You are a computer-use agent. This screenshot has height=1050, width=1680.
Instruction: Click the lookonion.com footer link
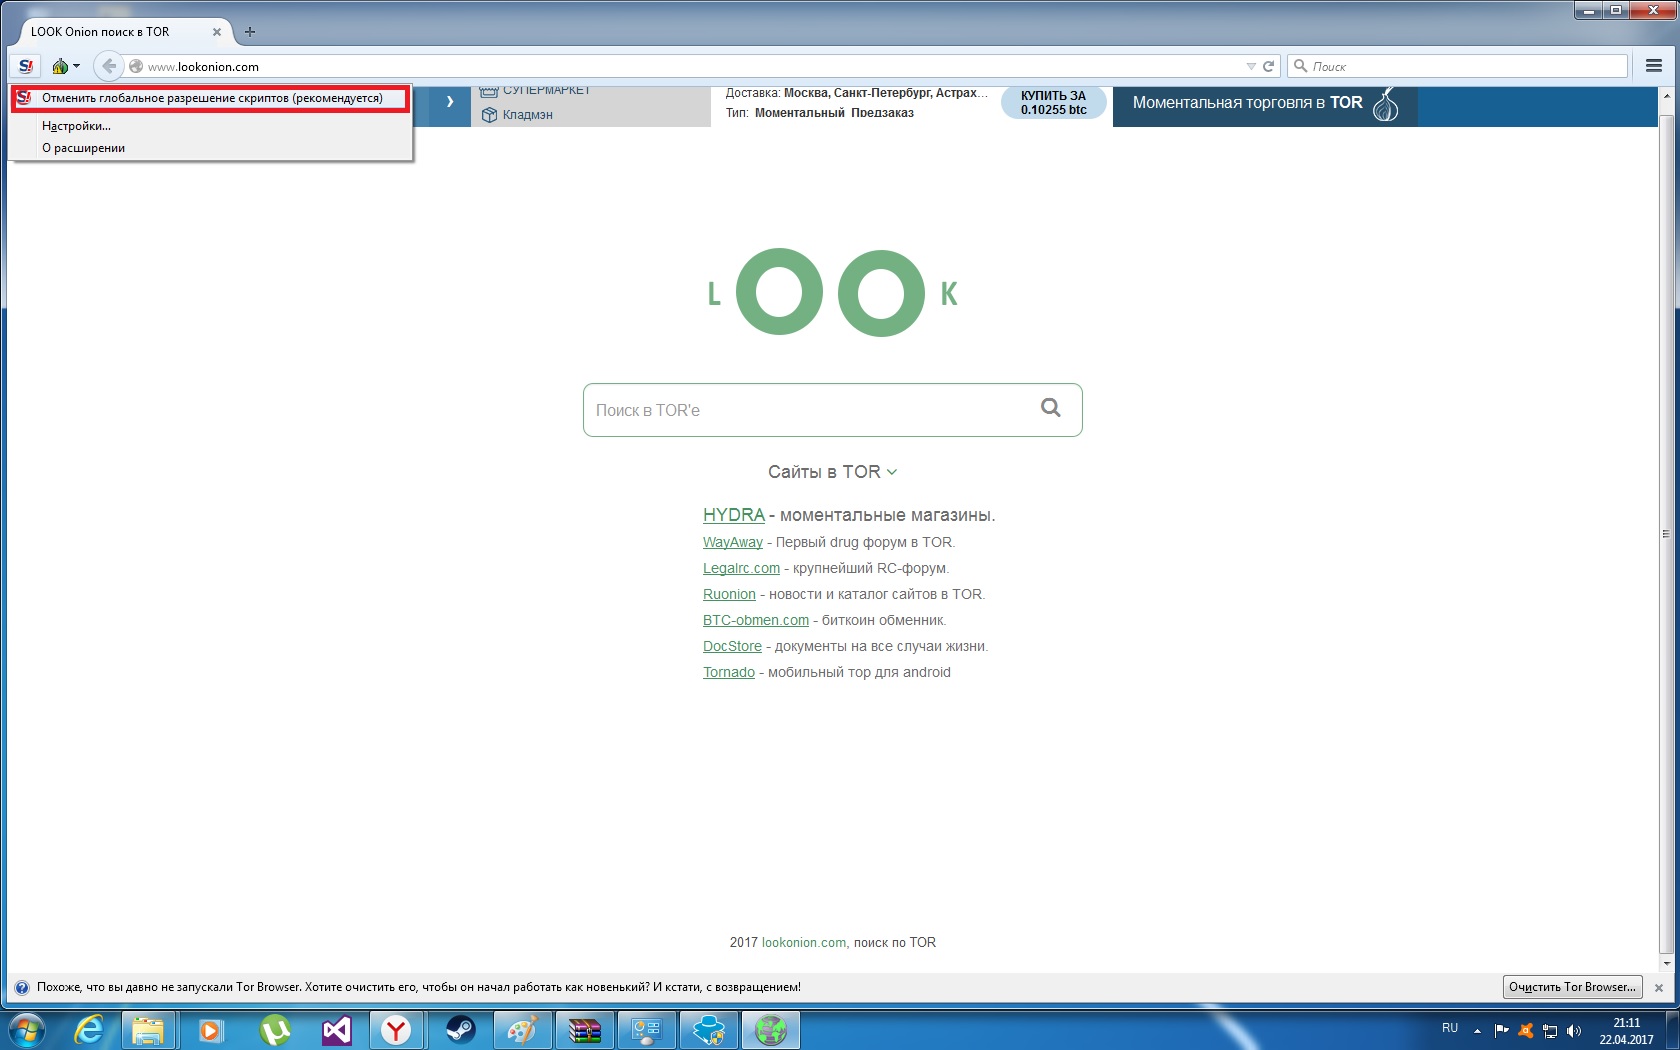(804, 943)
